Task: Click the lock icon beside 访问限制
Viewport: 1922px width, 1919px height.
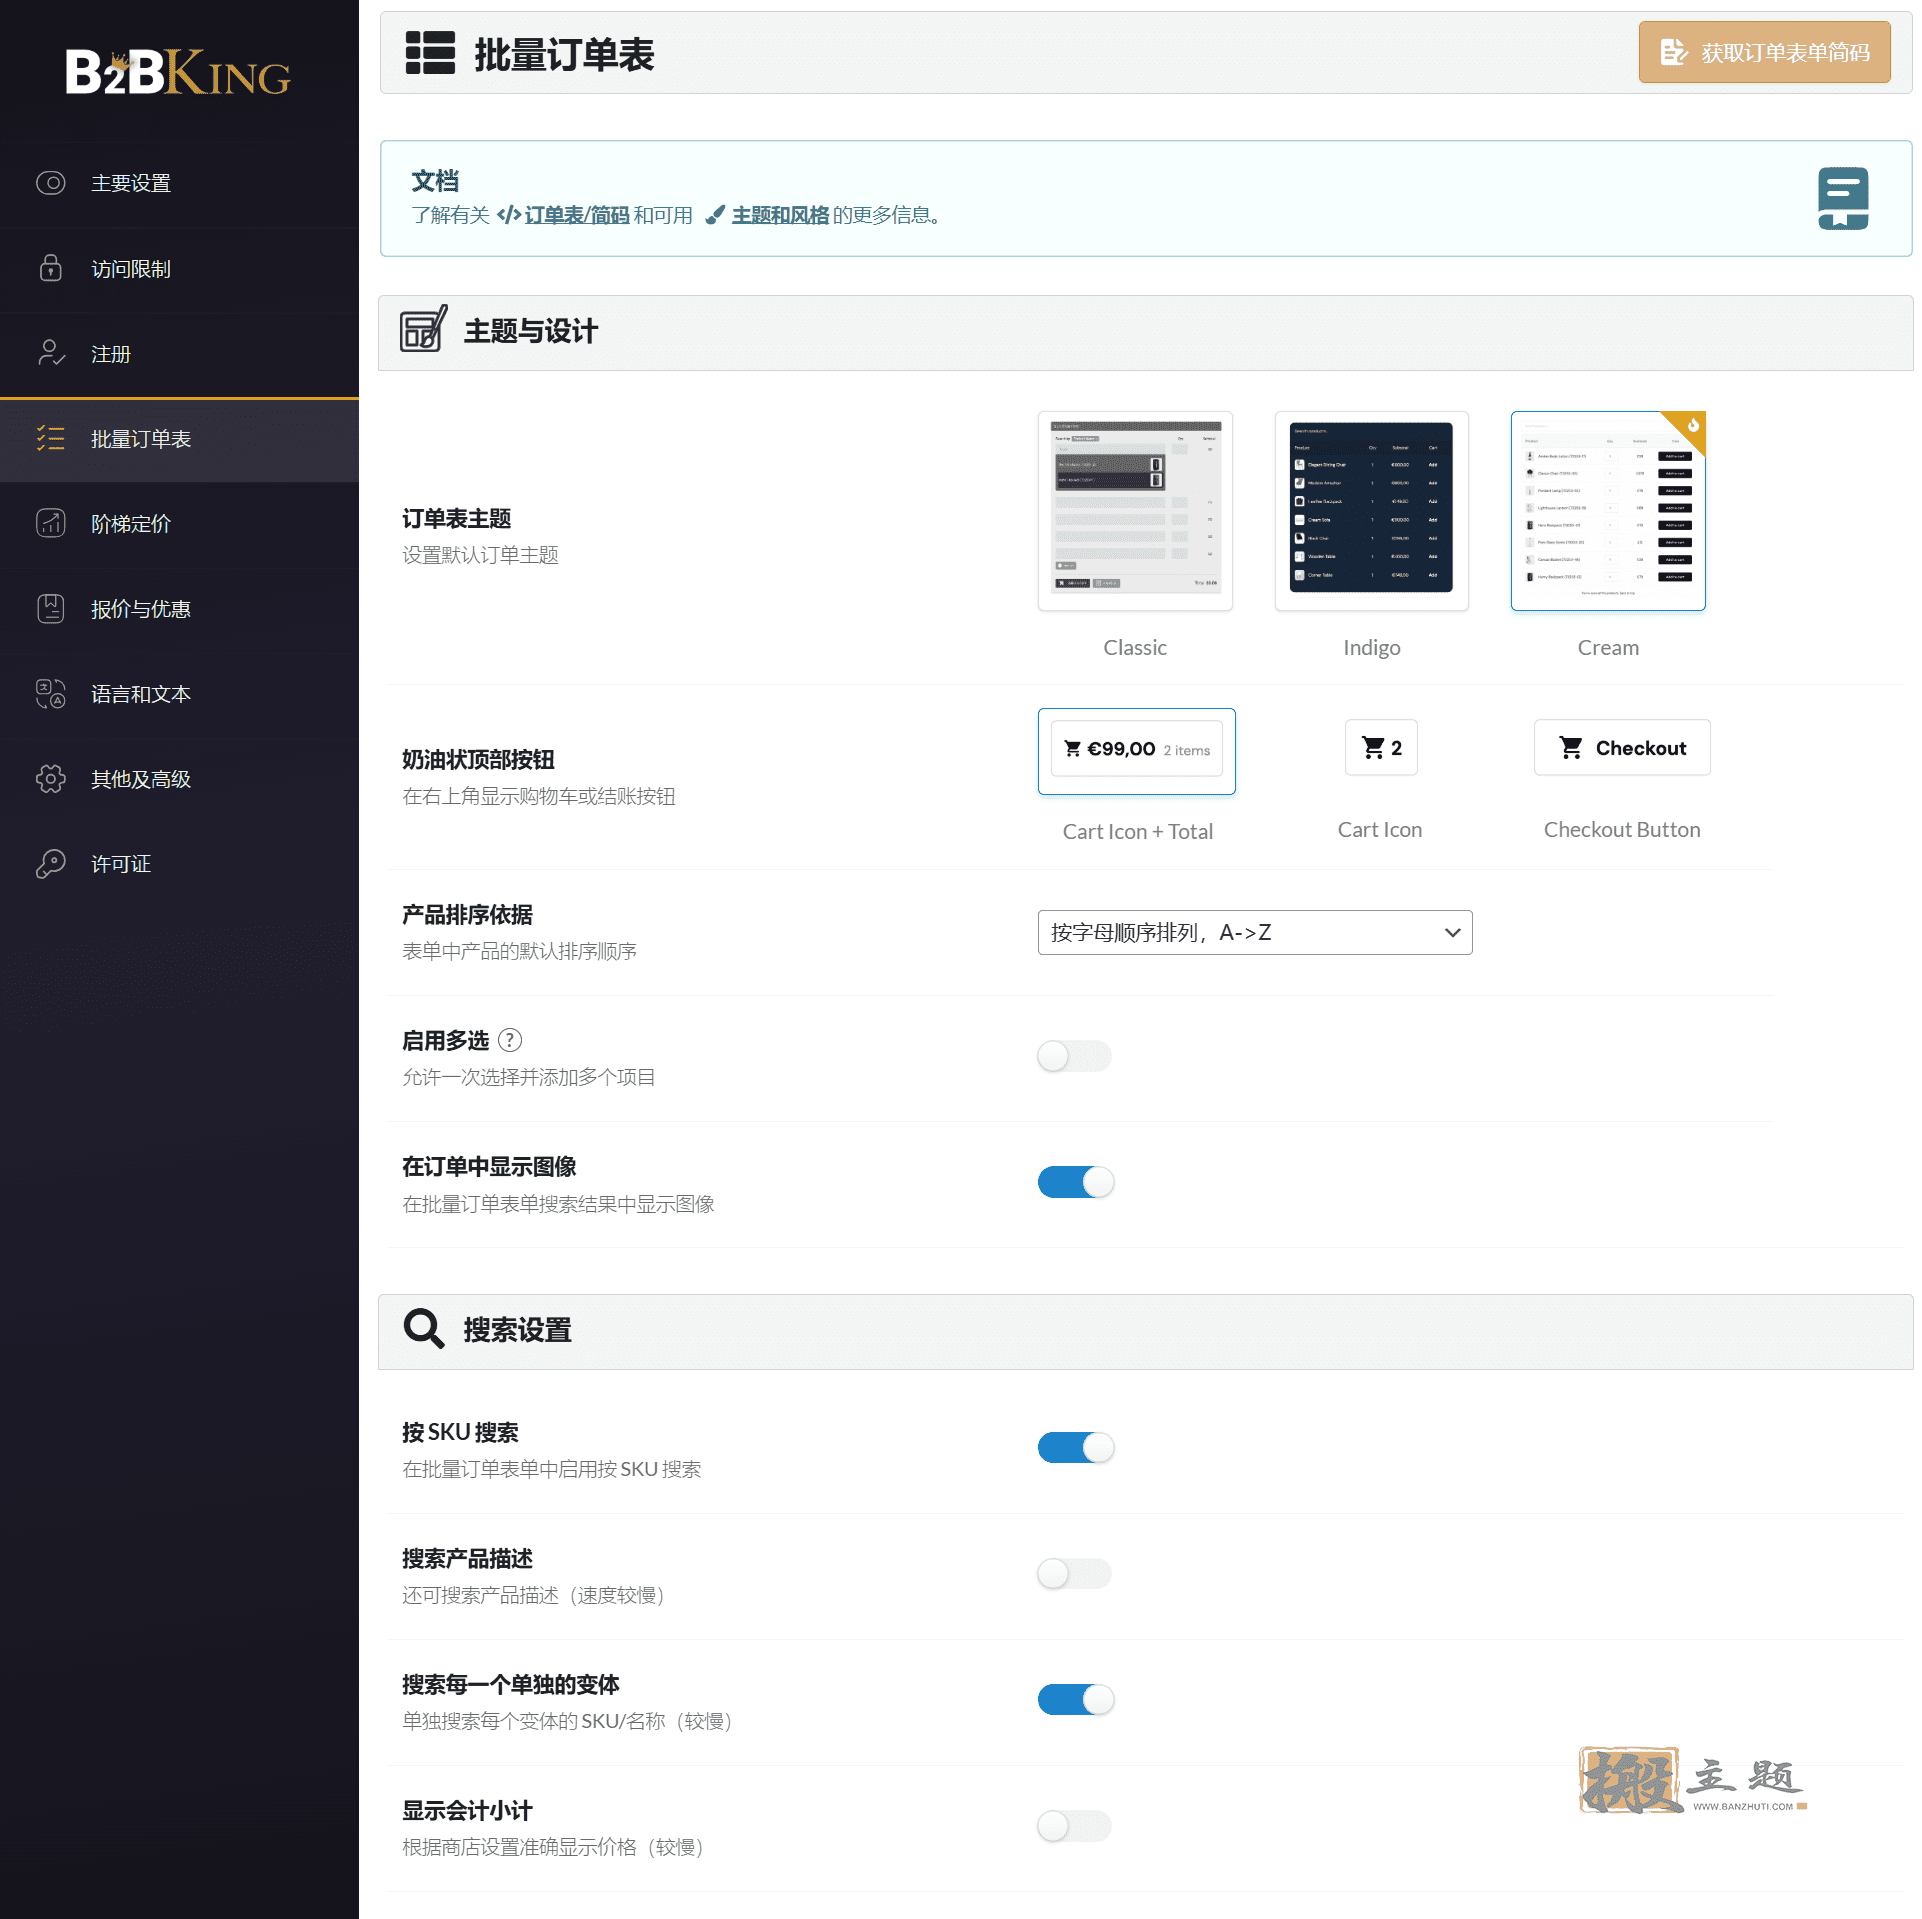Action: pos(51,268)
